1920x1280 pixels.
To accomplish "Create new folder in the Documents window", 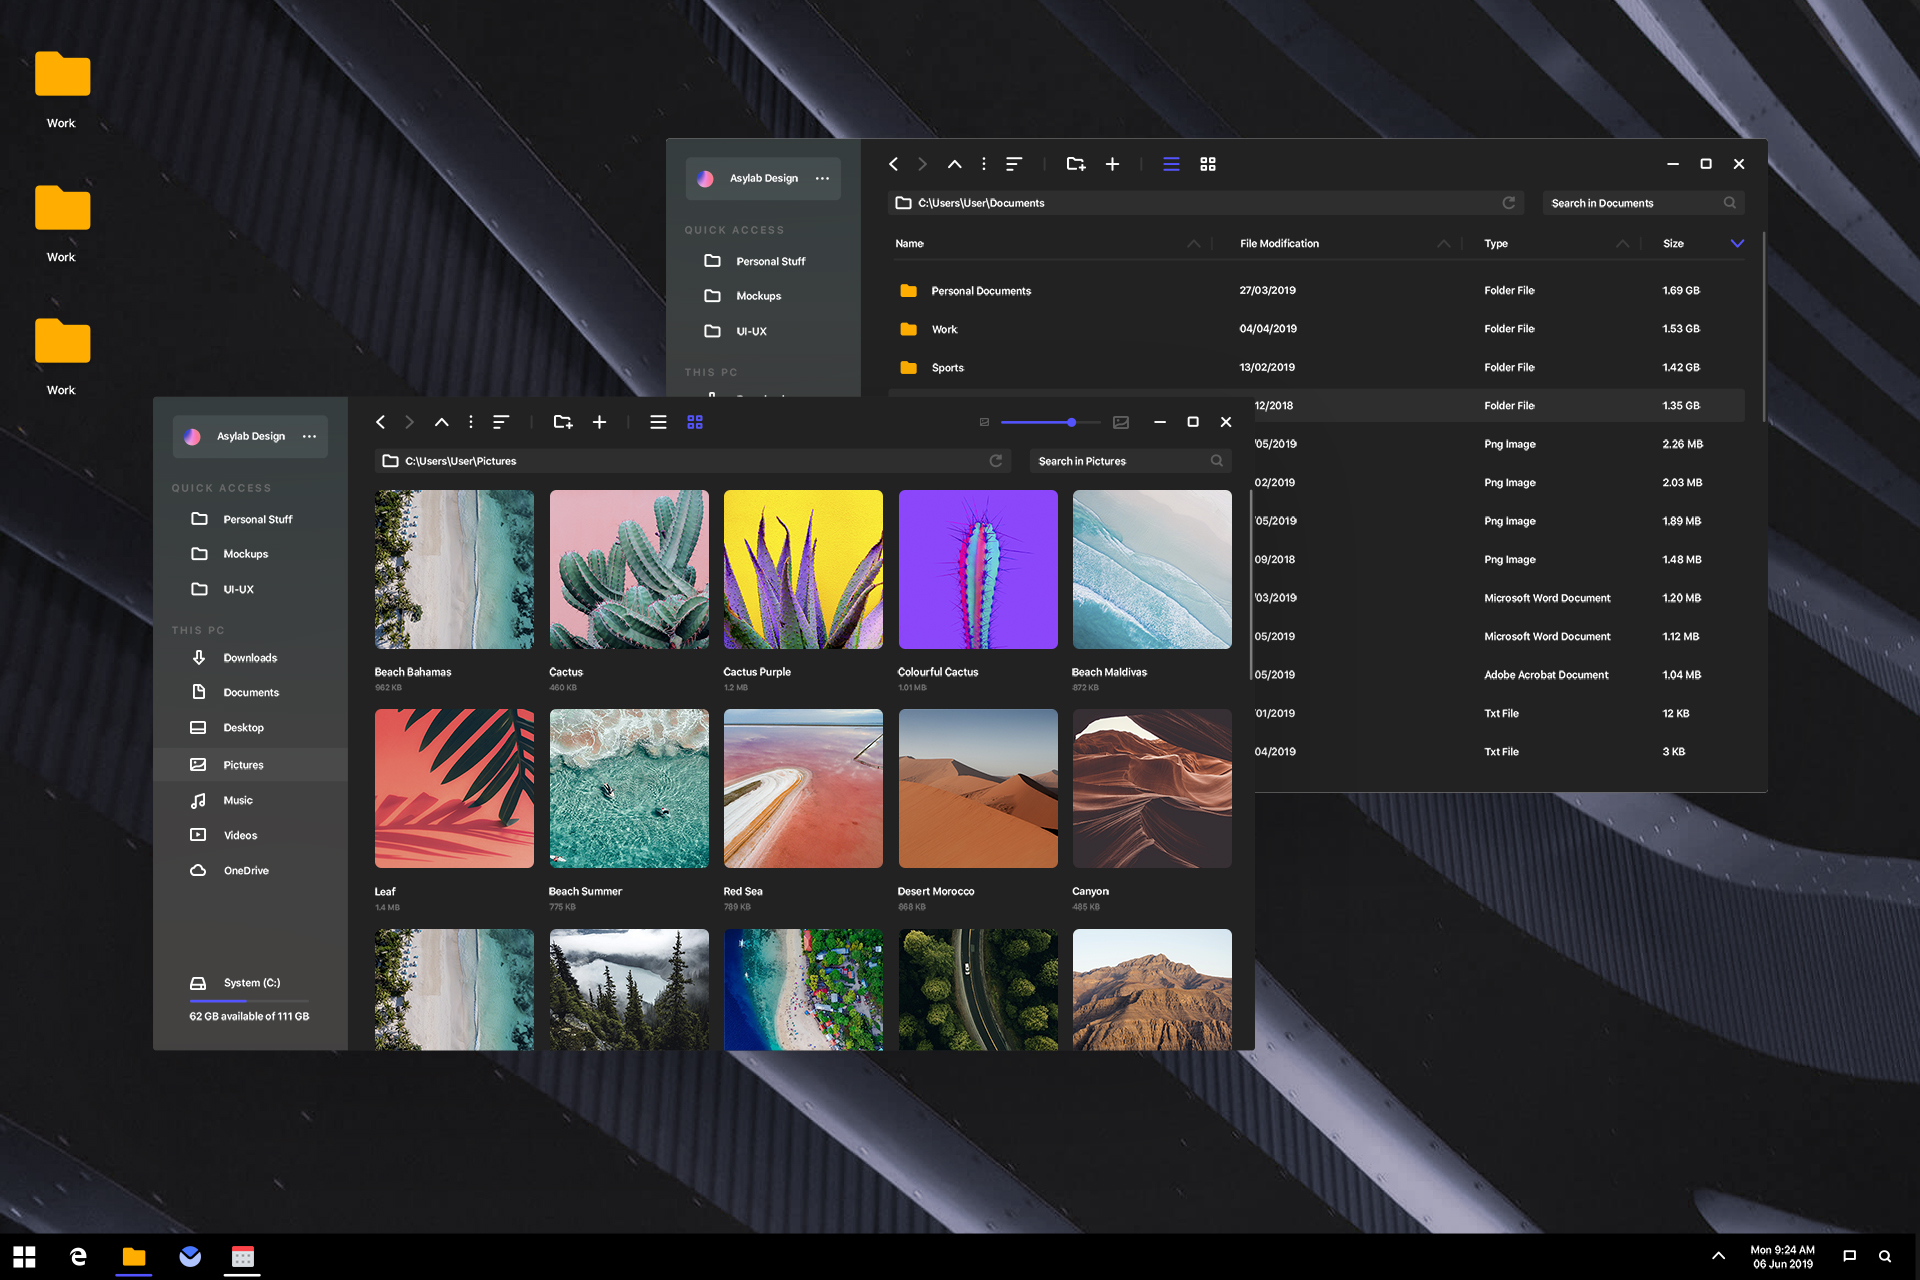I will coord(1076,164).
